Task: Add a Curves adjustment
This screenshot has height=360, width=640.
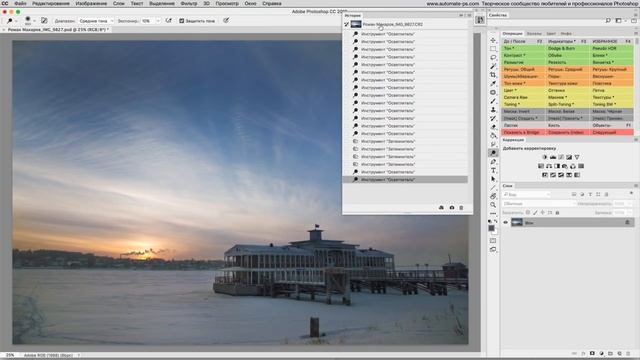Action: point(561,157)
